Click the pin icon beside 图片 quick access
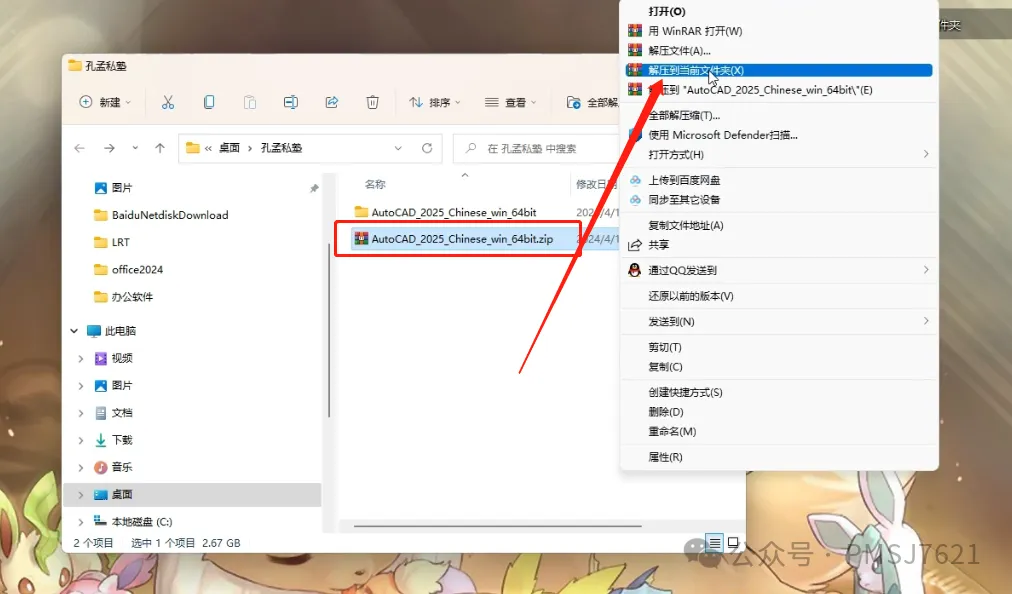The image size is (1012, 594). tap(314, 188)
